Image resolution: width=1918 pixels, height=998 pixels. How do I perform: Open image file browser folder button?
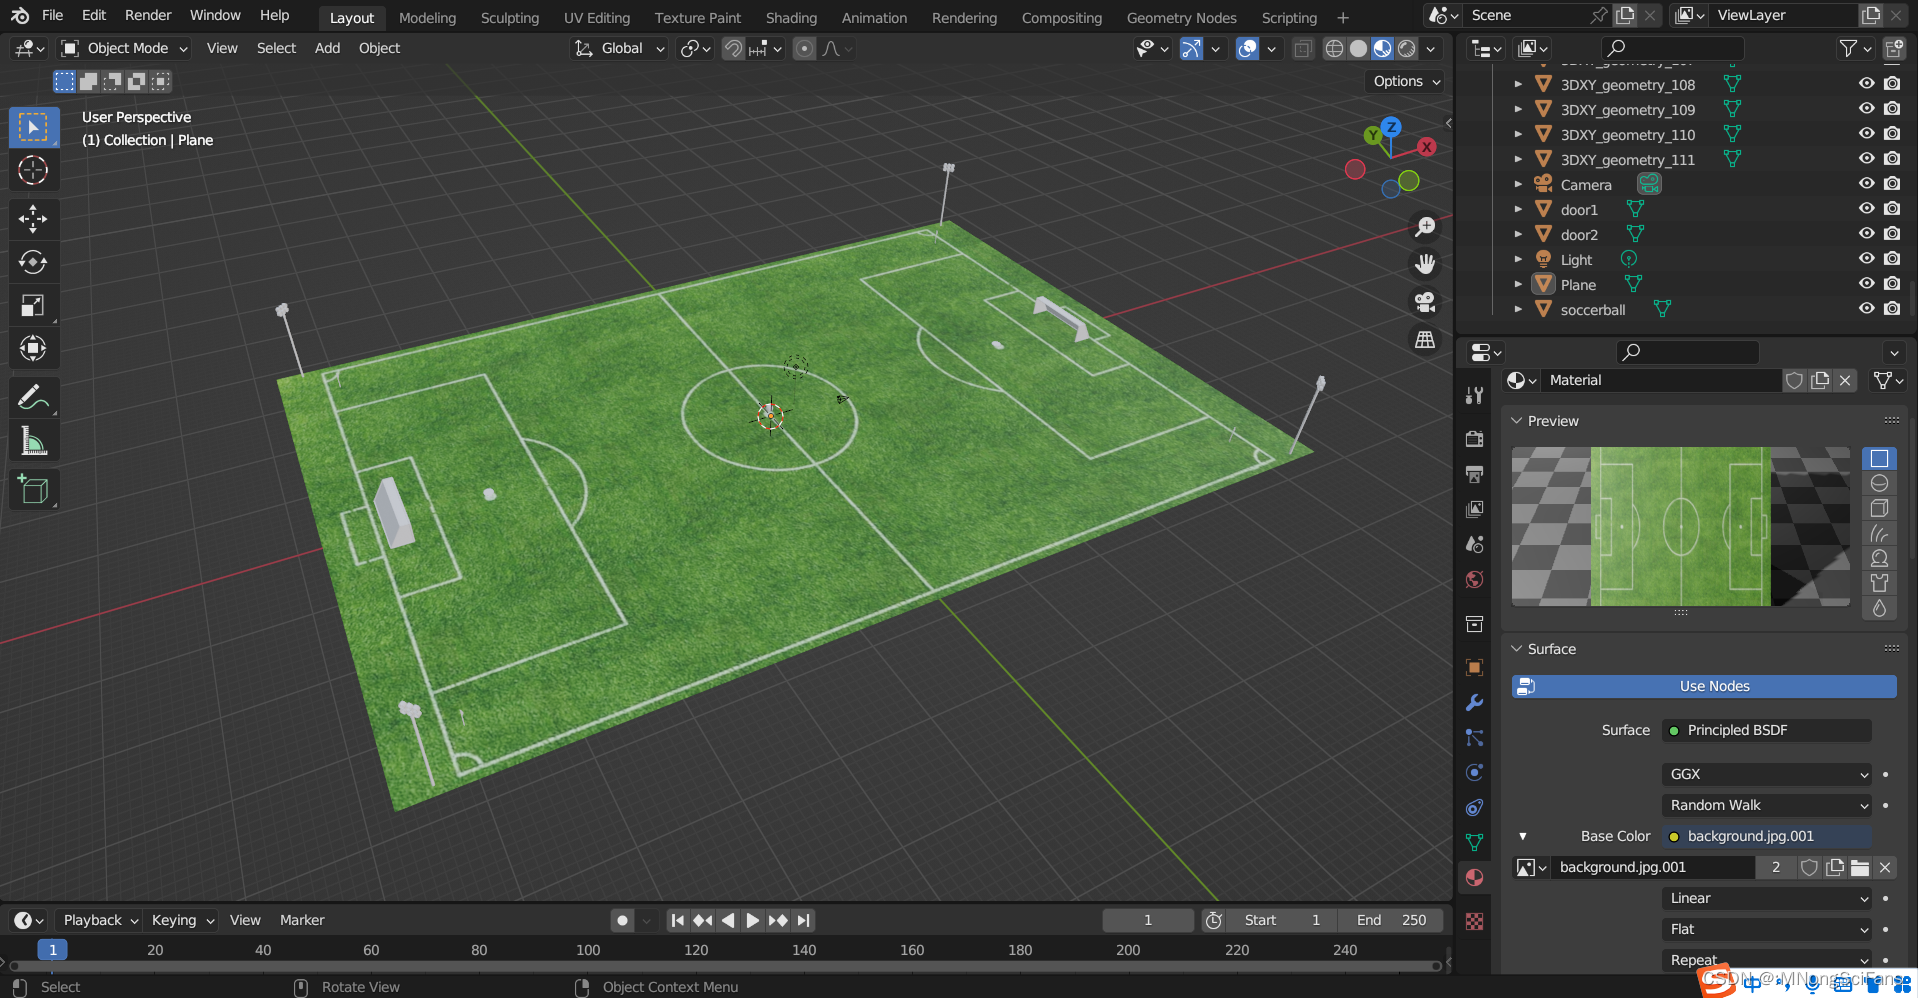(1860, 867)
